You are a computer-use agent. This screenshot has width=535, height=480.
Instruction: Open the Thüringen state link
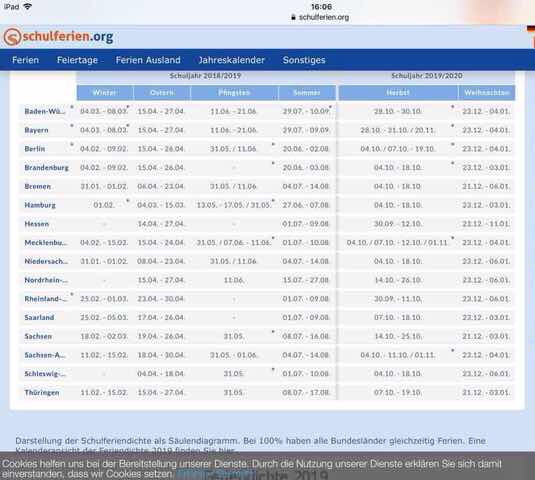42,393
